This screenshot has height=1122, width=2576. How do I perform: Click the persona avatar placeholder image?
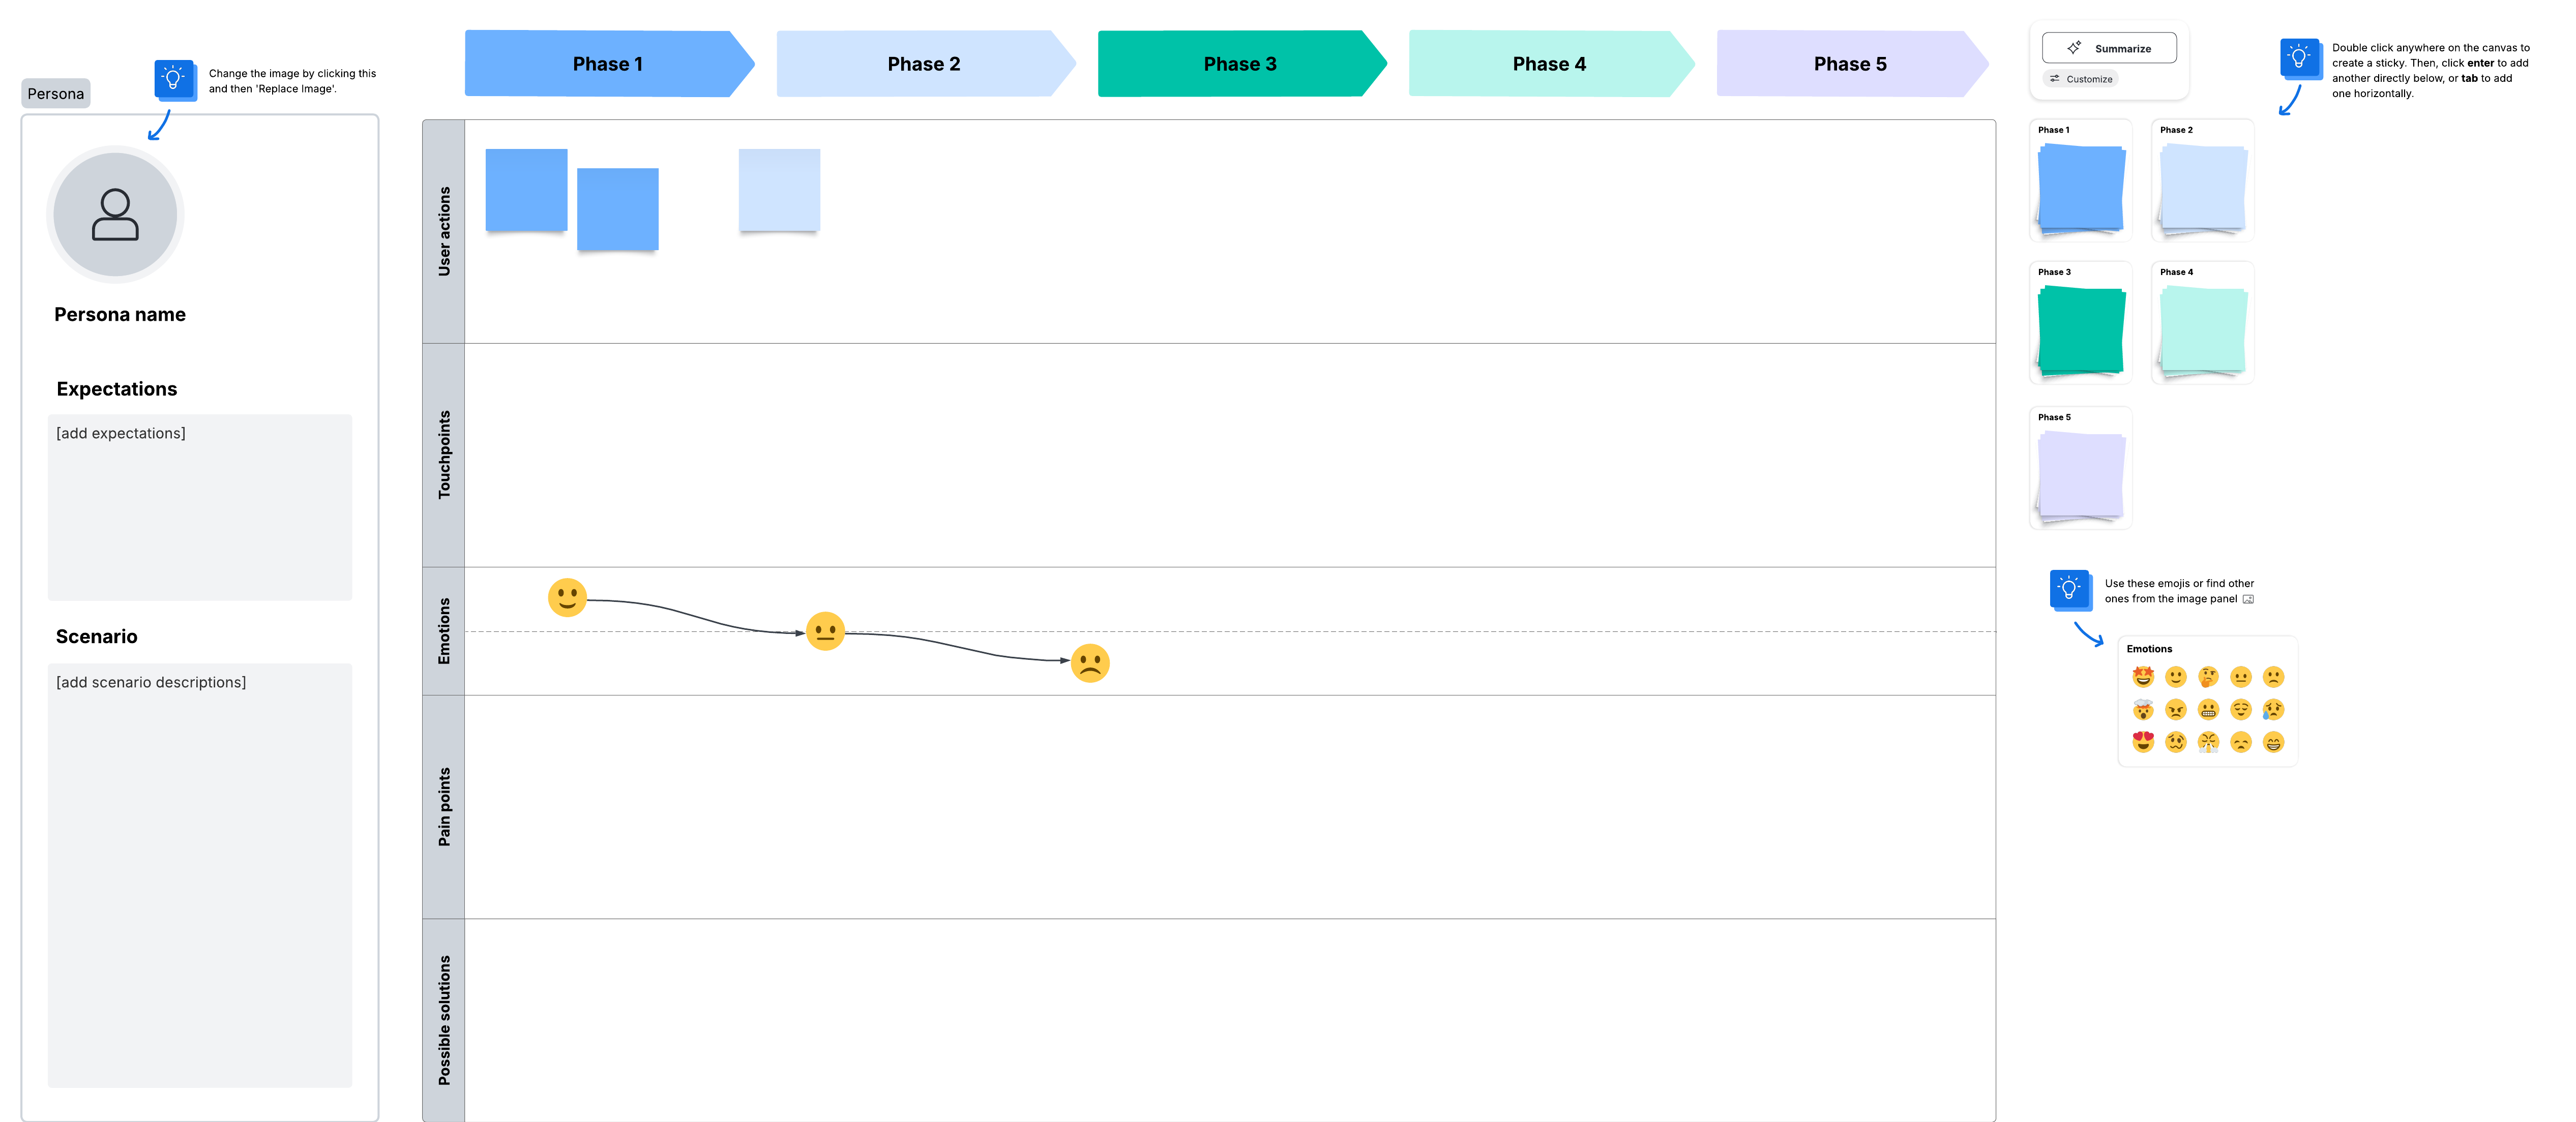point(115,214)
